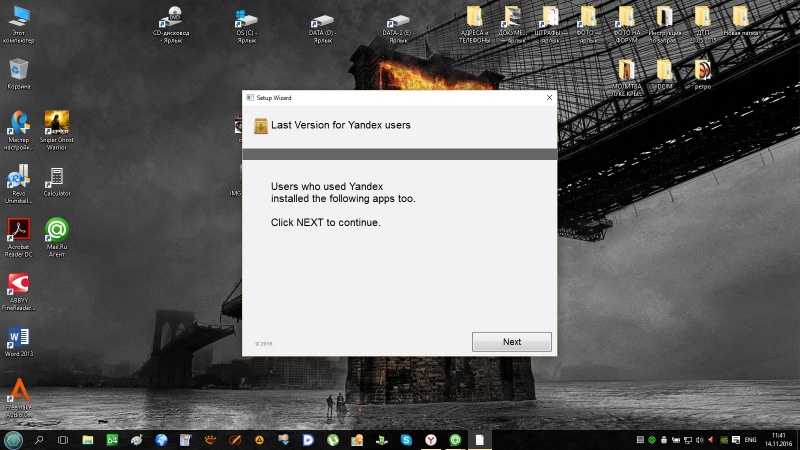Open the green 64 app on taskbar

click(x=112, y=440)
